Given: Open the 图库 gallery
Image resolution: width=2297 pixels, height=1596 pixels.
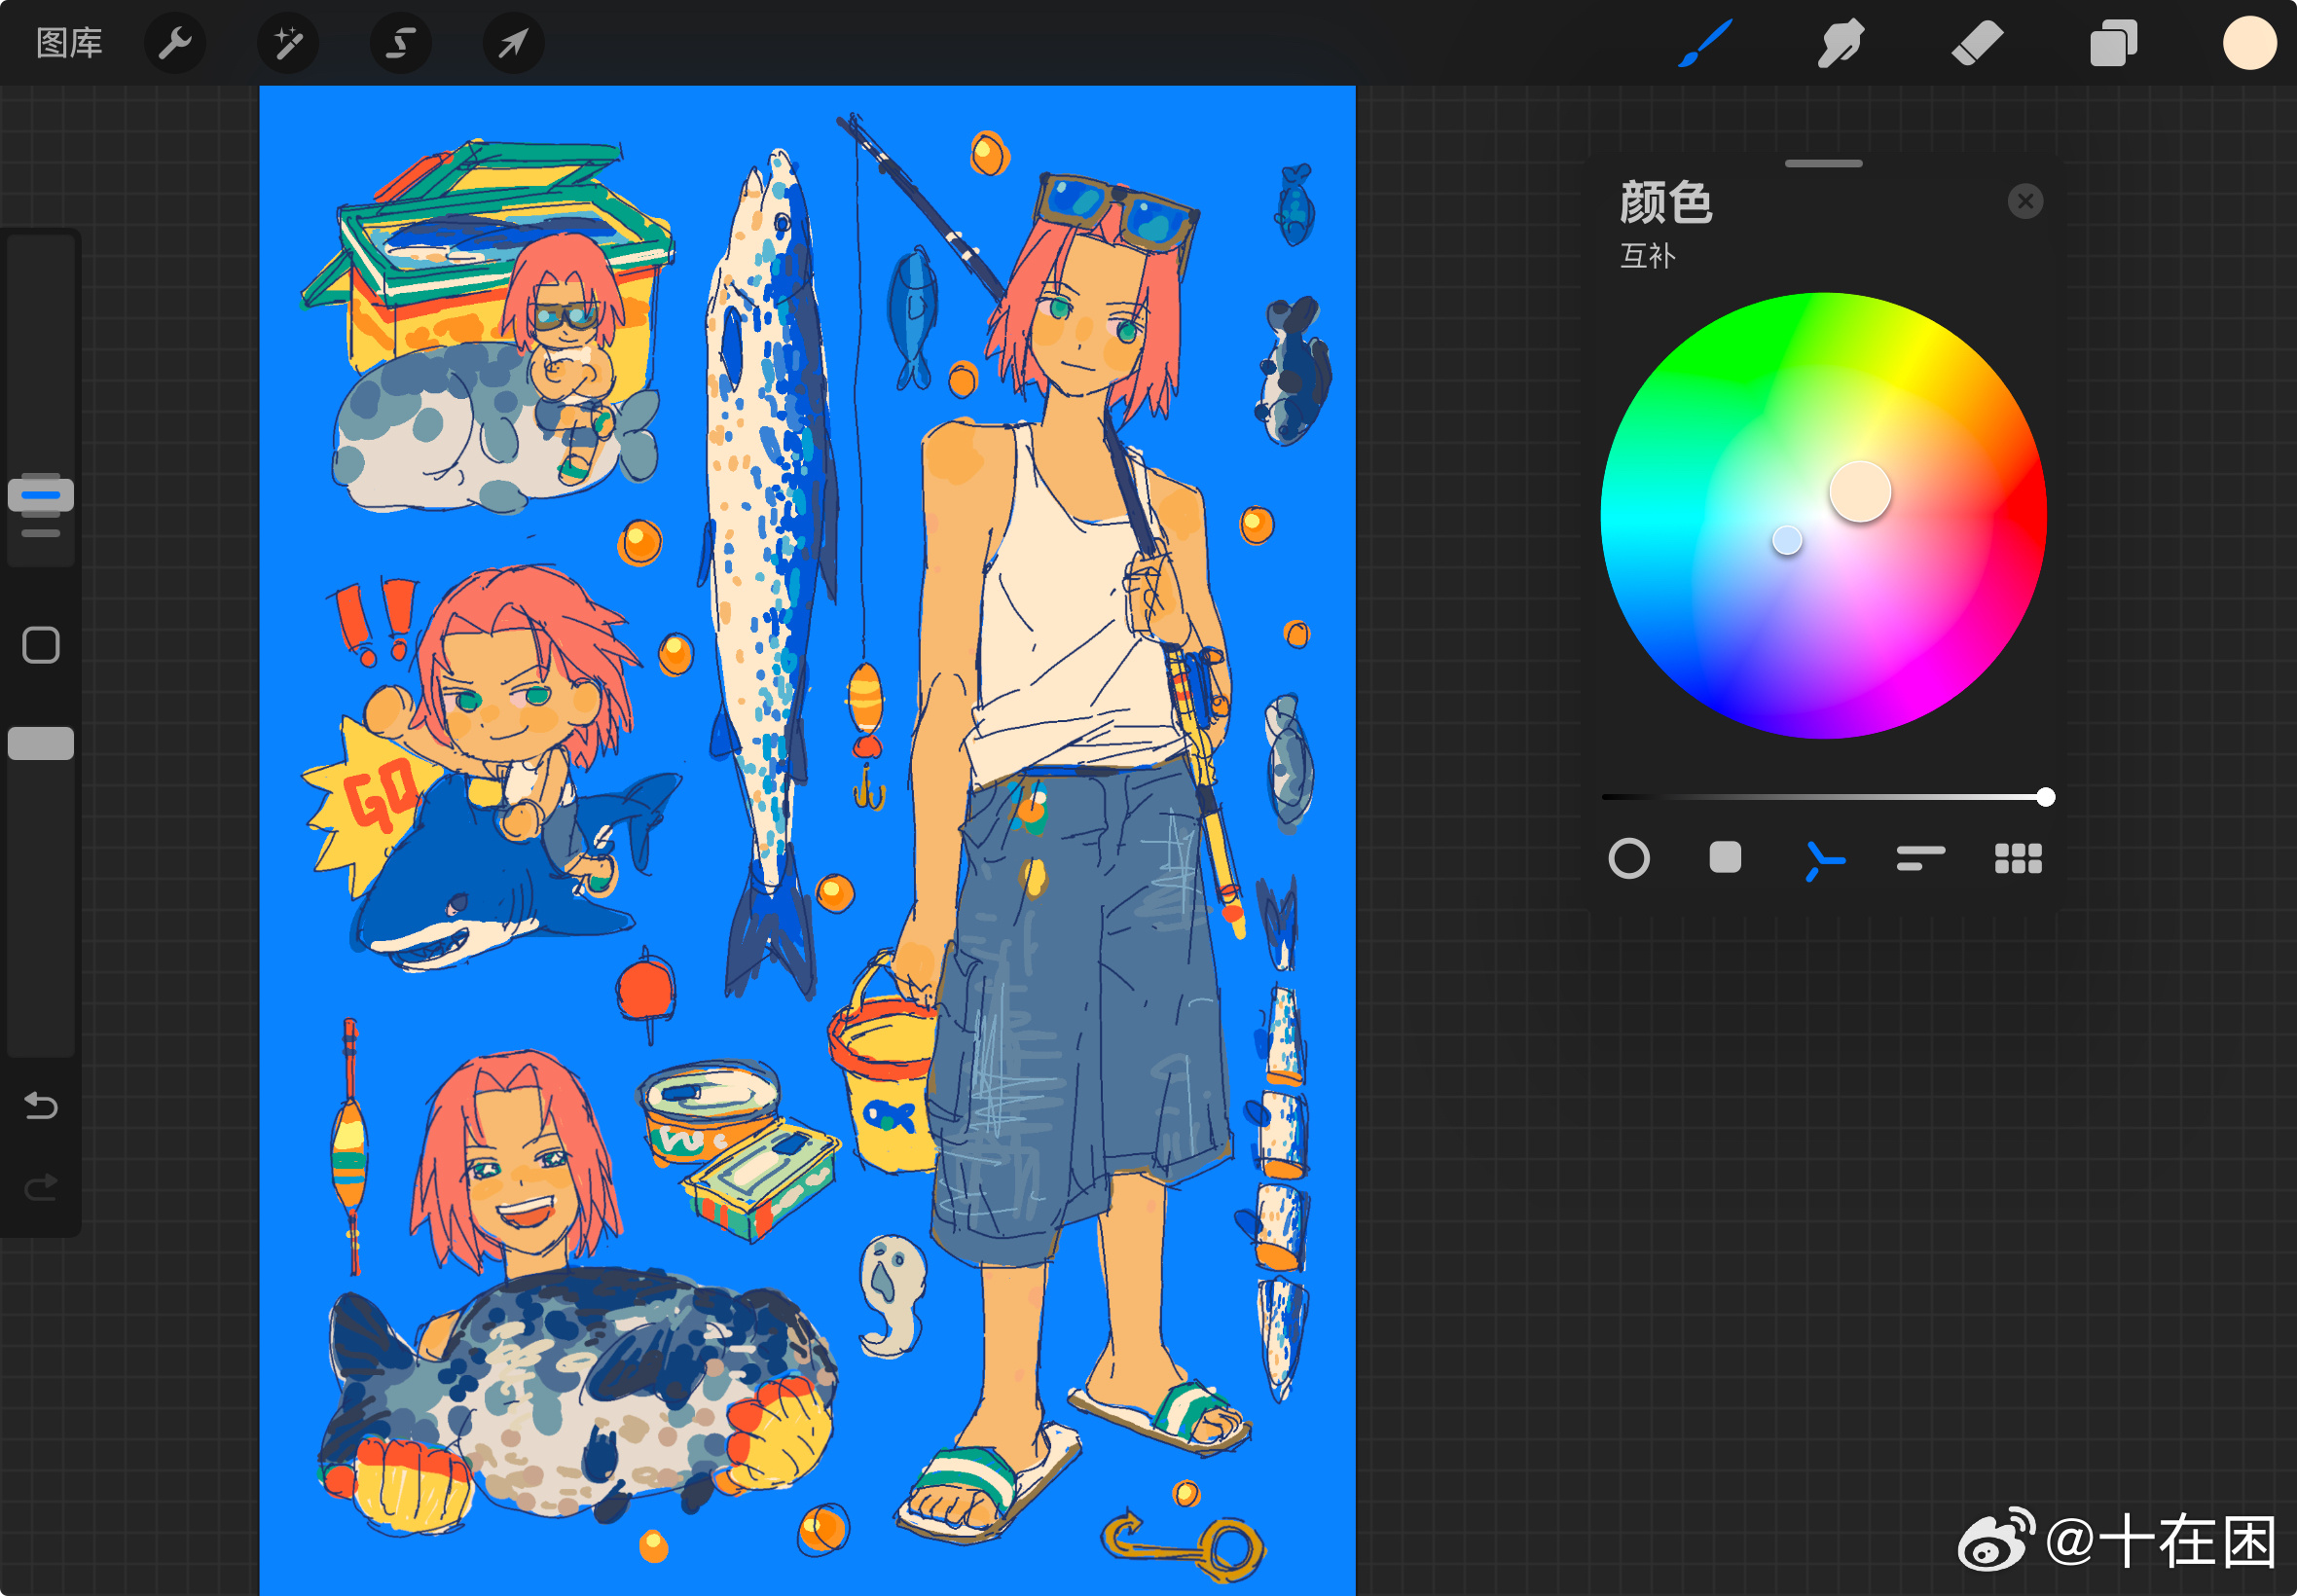Looking at the screenshot, I should [69, 43].
